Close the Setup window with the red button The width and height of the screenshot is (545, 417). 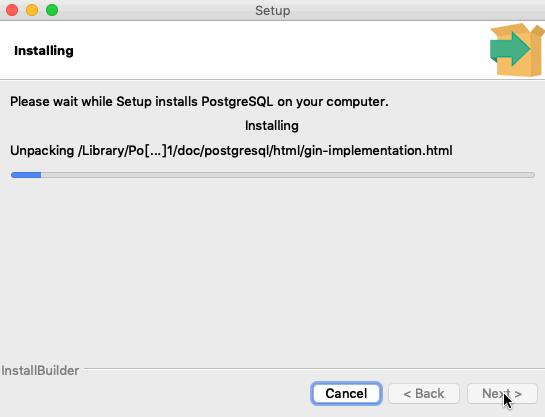[x=12, y=10]
